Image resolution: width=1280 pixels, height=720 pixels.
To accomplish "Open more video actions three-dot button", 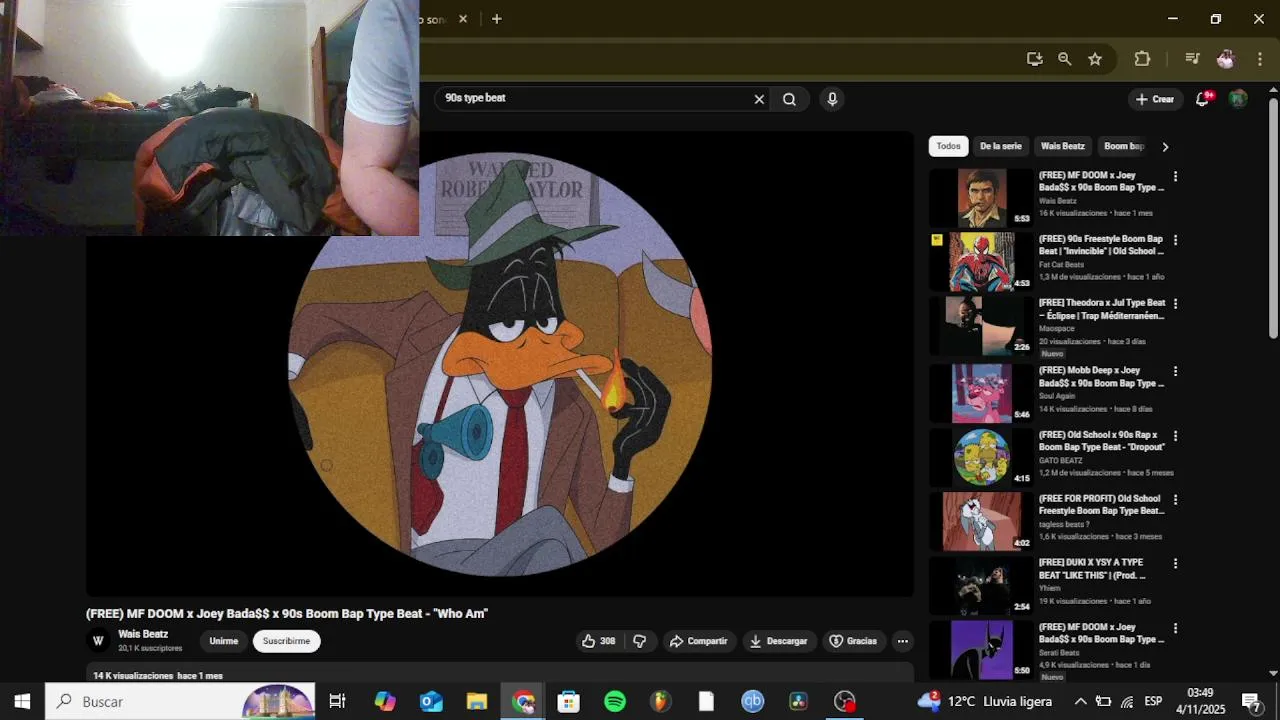I will pyautogui.click(x=902, y=641).
